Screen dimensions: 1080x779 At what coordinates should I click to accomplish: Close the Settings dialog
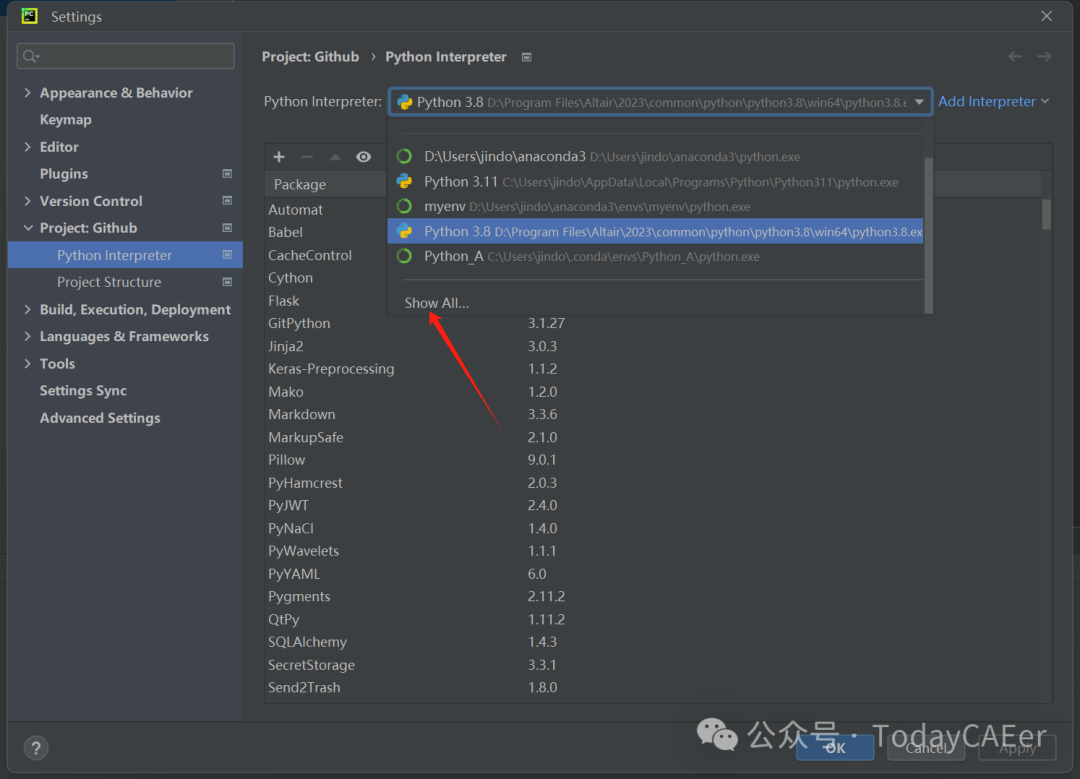click(x=1046, y=16)
